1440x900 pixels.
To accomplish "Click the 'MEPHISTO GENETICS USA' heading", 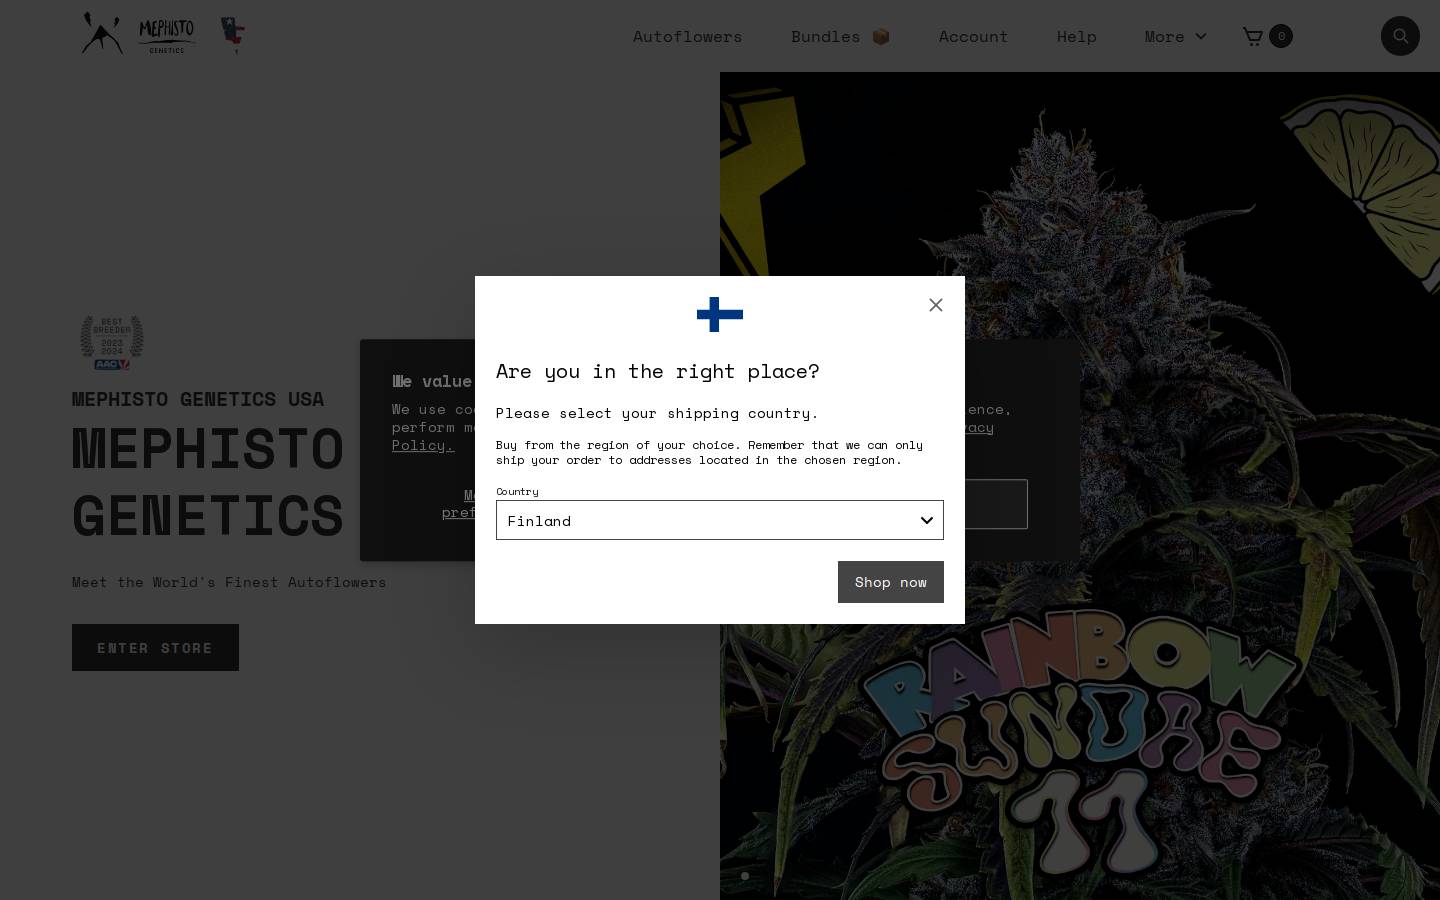I will (198, 399).
